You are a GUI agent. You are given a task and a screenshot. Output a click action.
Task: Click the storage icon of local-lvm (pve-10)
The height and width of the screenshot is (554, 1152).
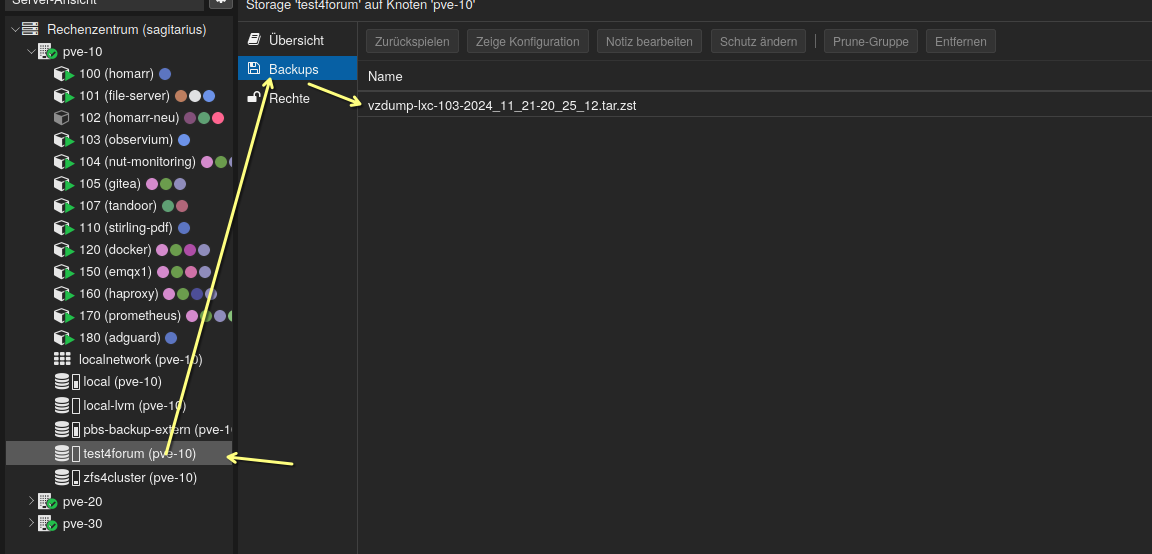tap(67, 406)
